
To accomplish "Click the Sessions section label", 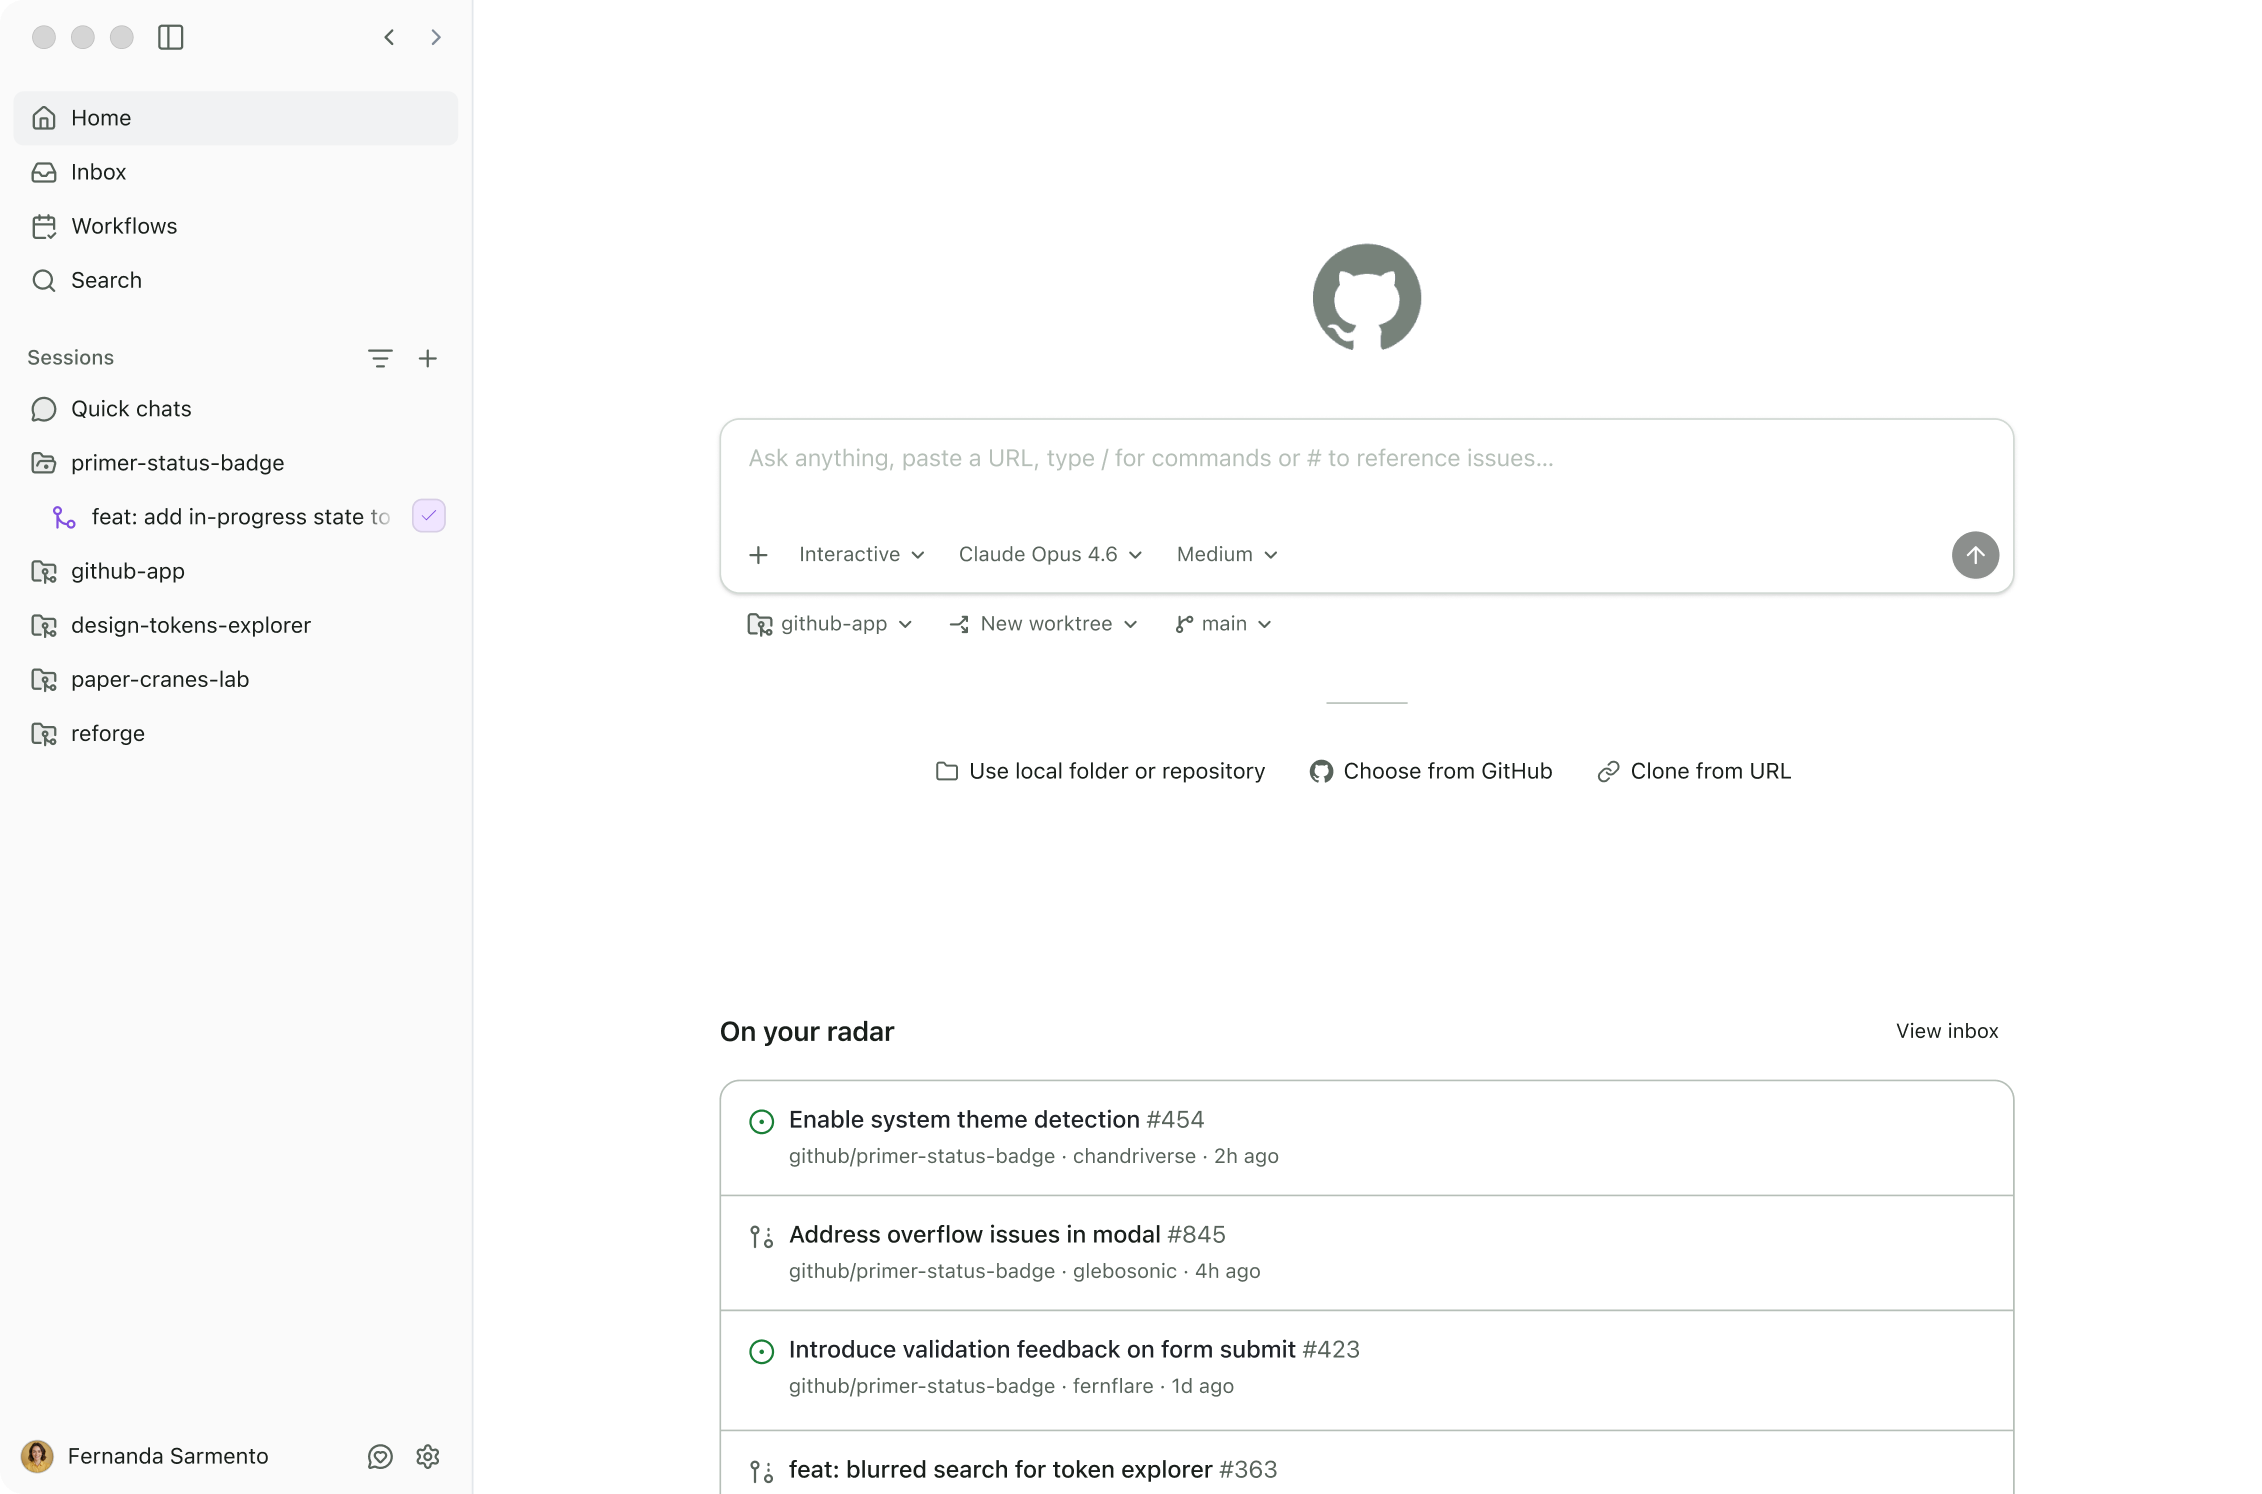I will pos(71,358).
